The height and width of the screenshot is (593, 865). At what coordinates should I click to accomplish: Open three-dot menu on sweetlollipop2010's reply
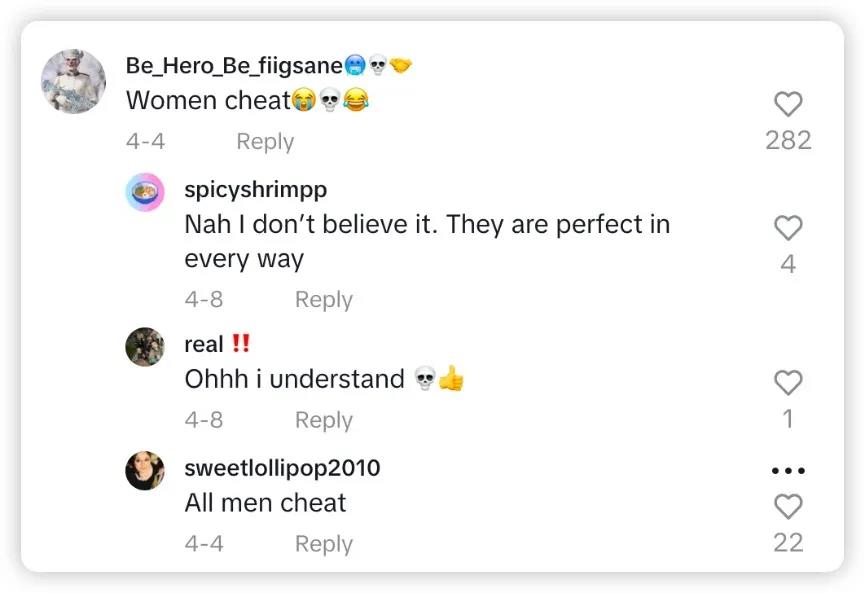[x=788, y=471]
